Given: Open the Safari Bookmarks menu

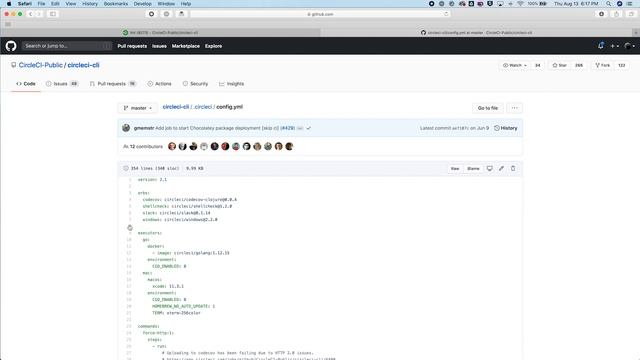Looking at the screenshot, I should pos(116,4).
